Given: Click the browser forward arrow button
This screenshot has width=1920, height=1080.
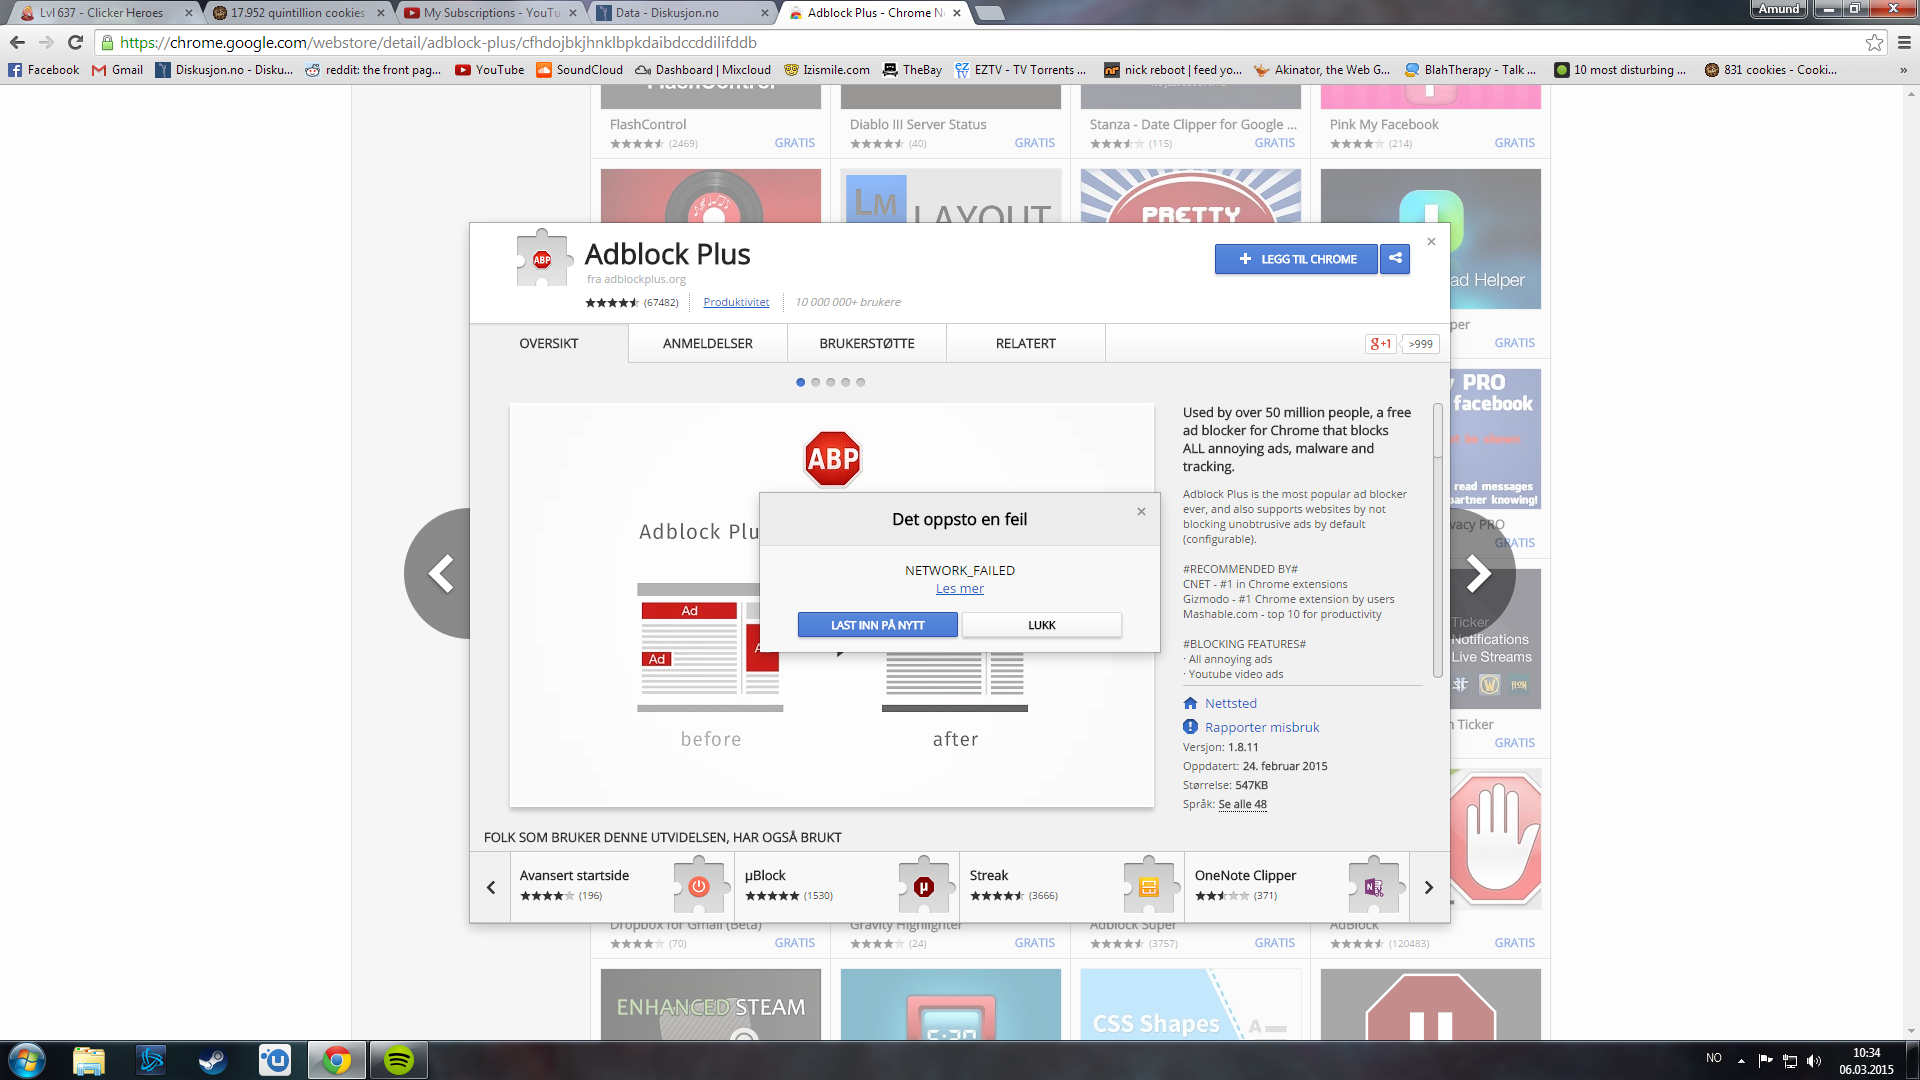Looking at the screenshot, I should click(x=46, y=42).
